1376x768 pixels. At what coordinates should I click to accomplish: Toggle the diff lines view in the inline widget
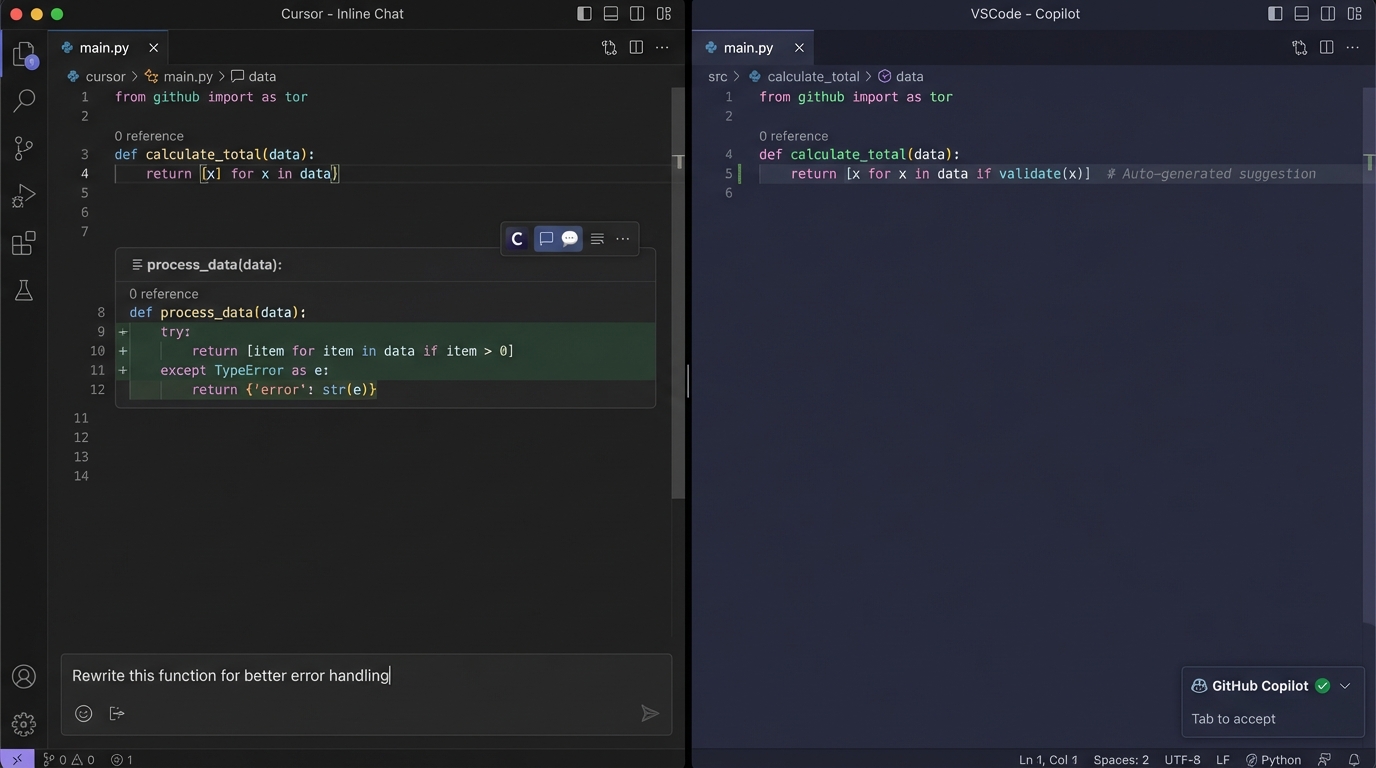[x=597, y=238]
